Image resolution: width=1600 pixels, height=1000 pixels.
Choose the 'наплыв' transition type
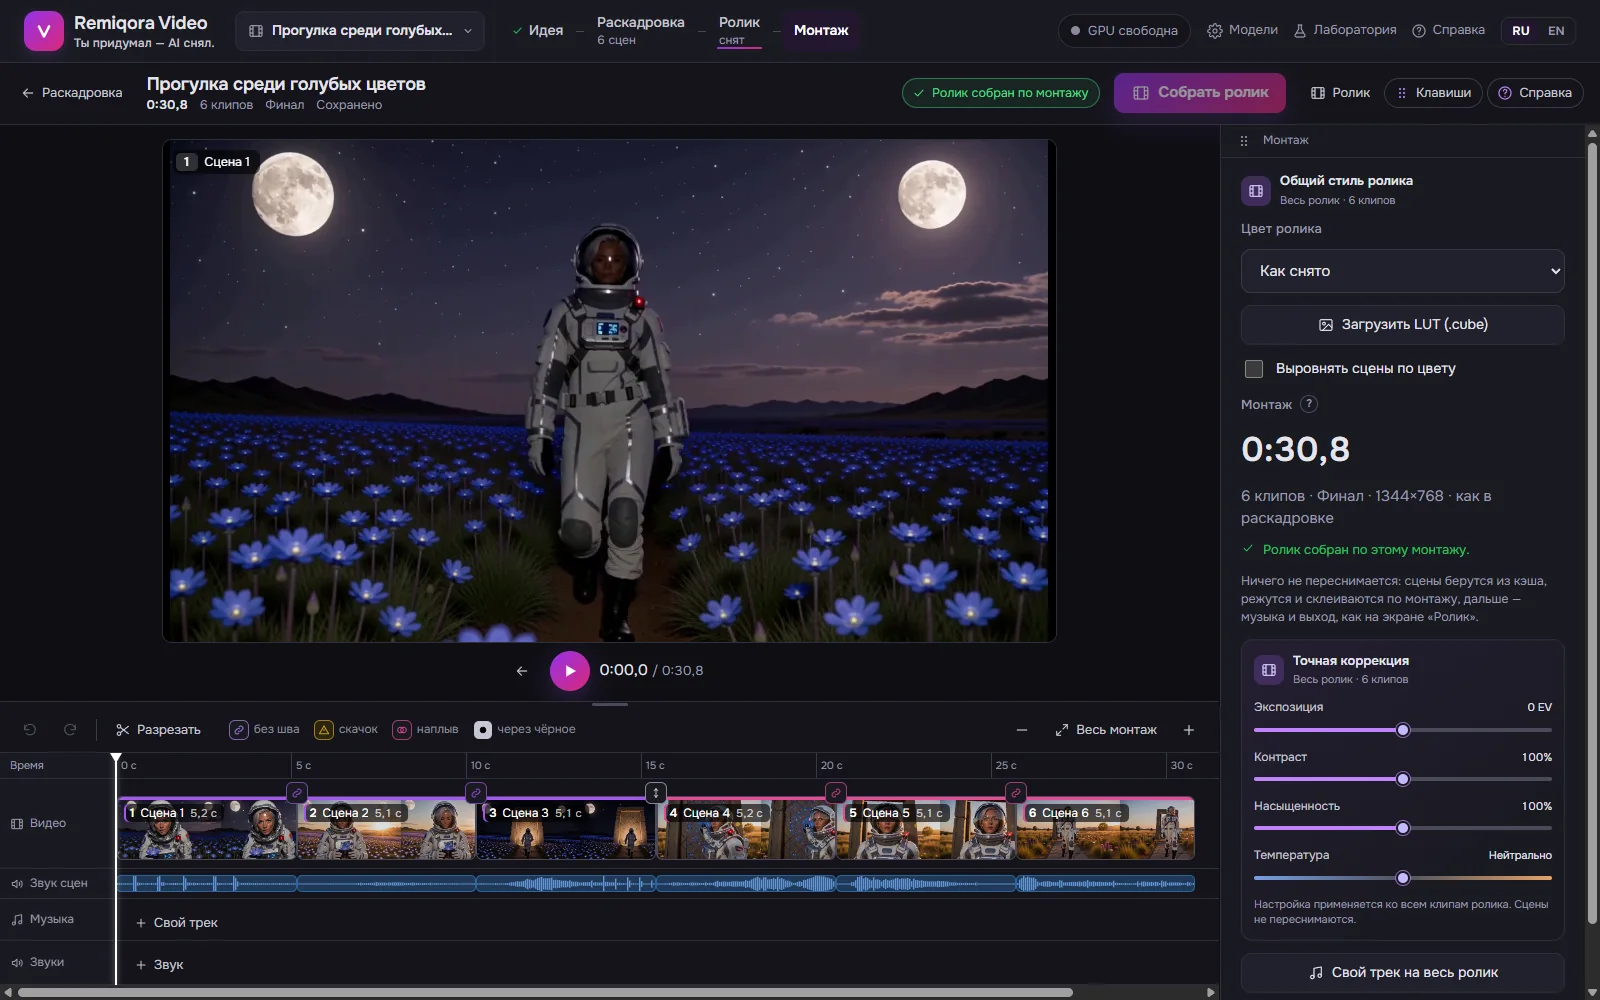pyautogui.click(x=425, y=730)
